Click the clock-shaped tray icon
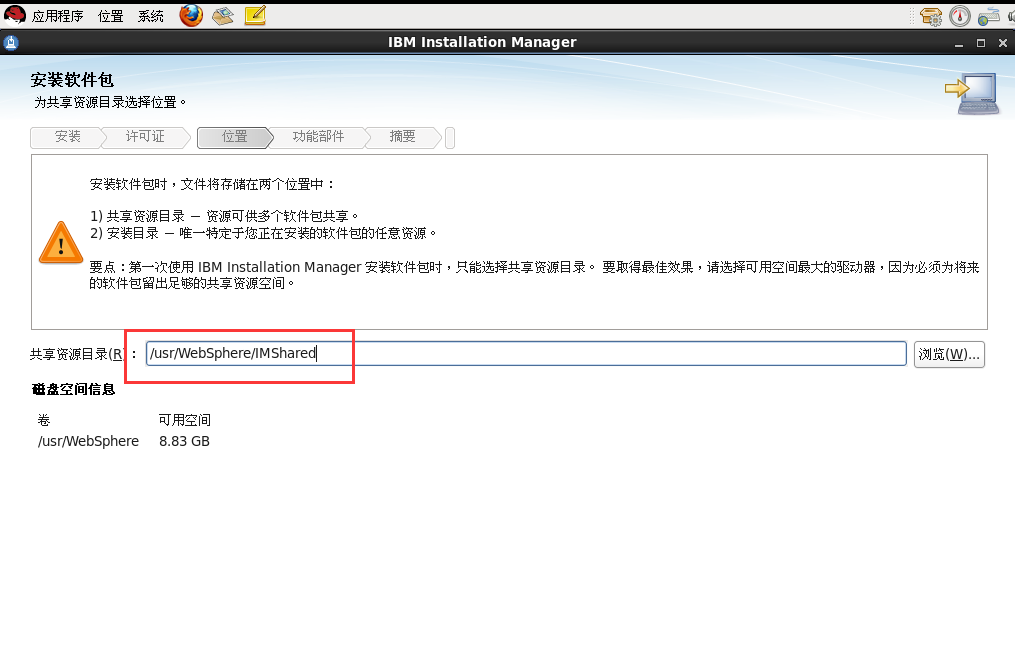 (960, 16)
